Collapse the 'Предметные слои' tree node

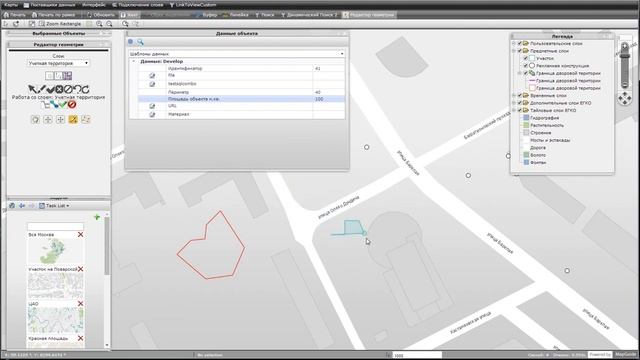tap(514, 51)
